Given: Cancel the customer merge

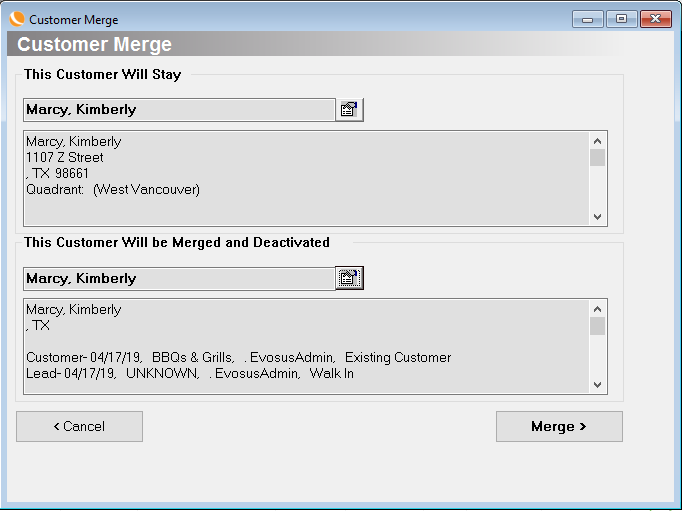Looking at the screenshot, I should [x=79, y=426].
